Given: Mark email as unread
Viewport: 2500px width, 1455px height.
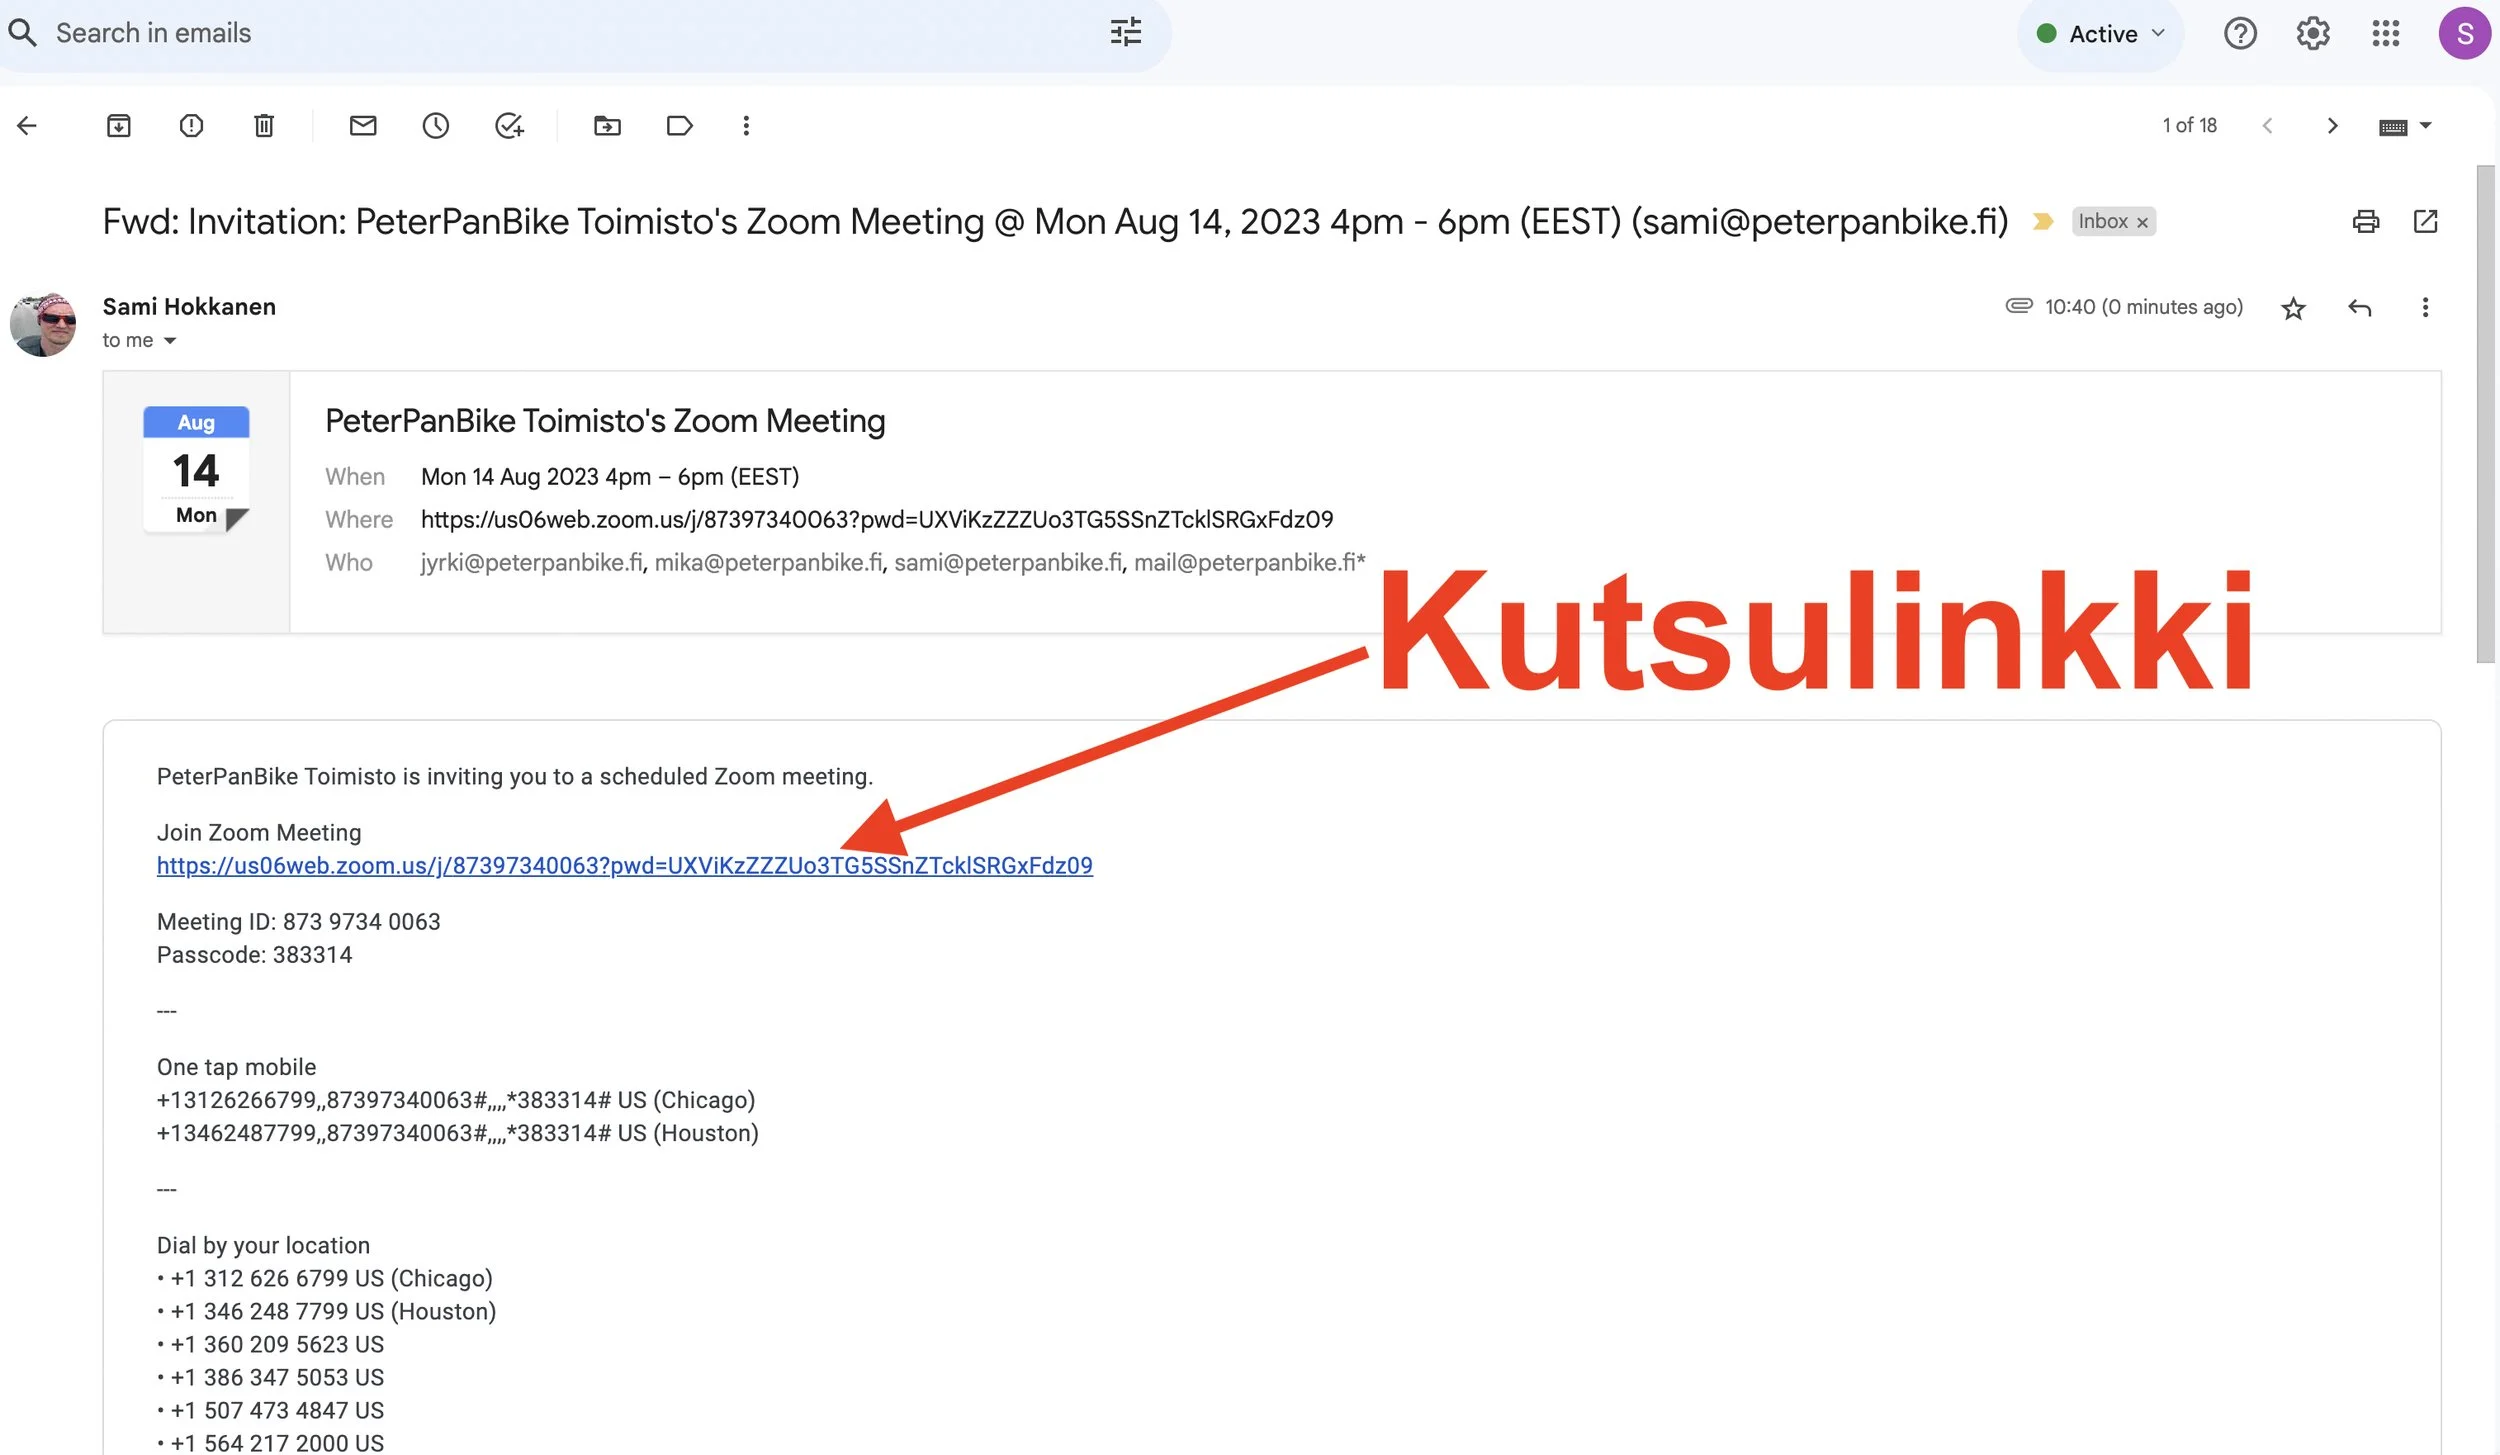Looking at the screenshot, I should tap(363, 126).
